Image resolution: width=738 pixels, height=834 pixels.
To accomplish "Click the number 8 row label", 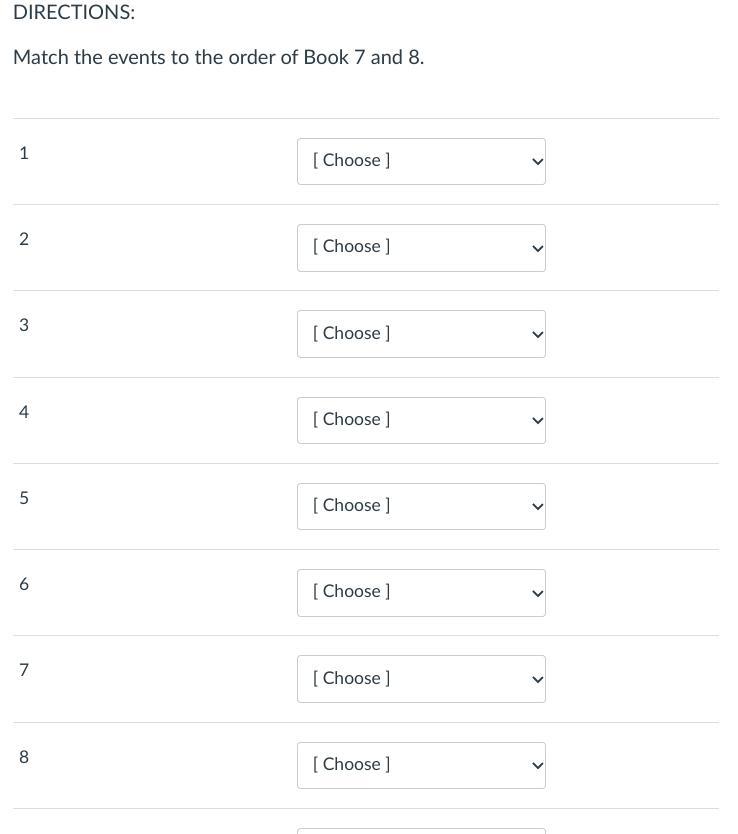I will coord(24,757).
